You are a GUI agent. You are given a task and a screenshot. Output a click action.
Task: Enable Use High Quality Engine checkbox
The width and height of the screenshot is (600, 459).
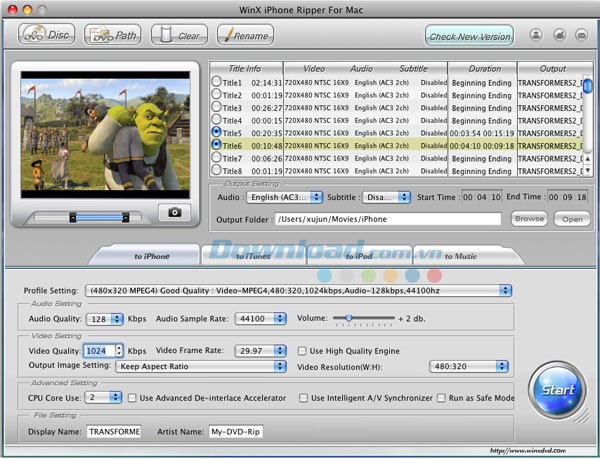pos(303,351)
